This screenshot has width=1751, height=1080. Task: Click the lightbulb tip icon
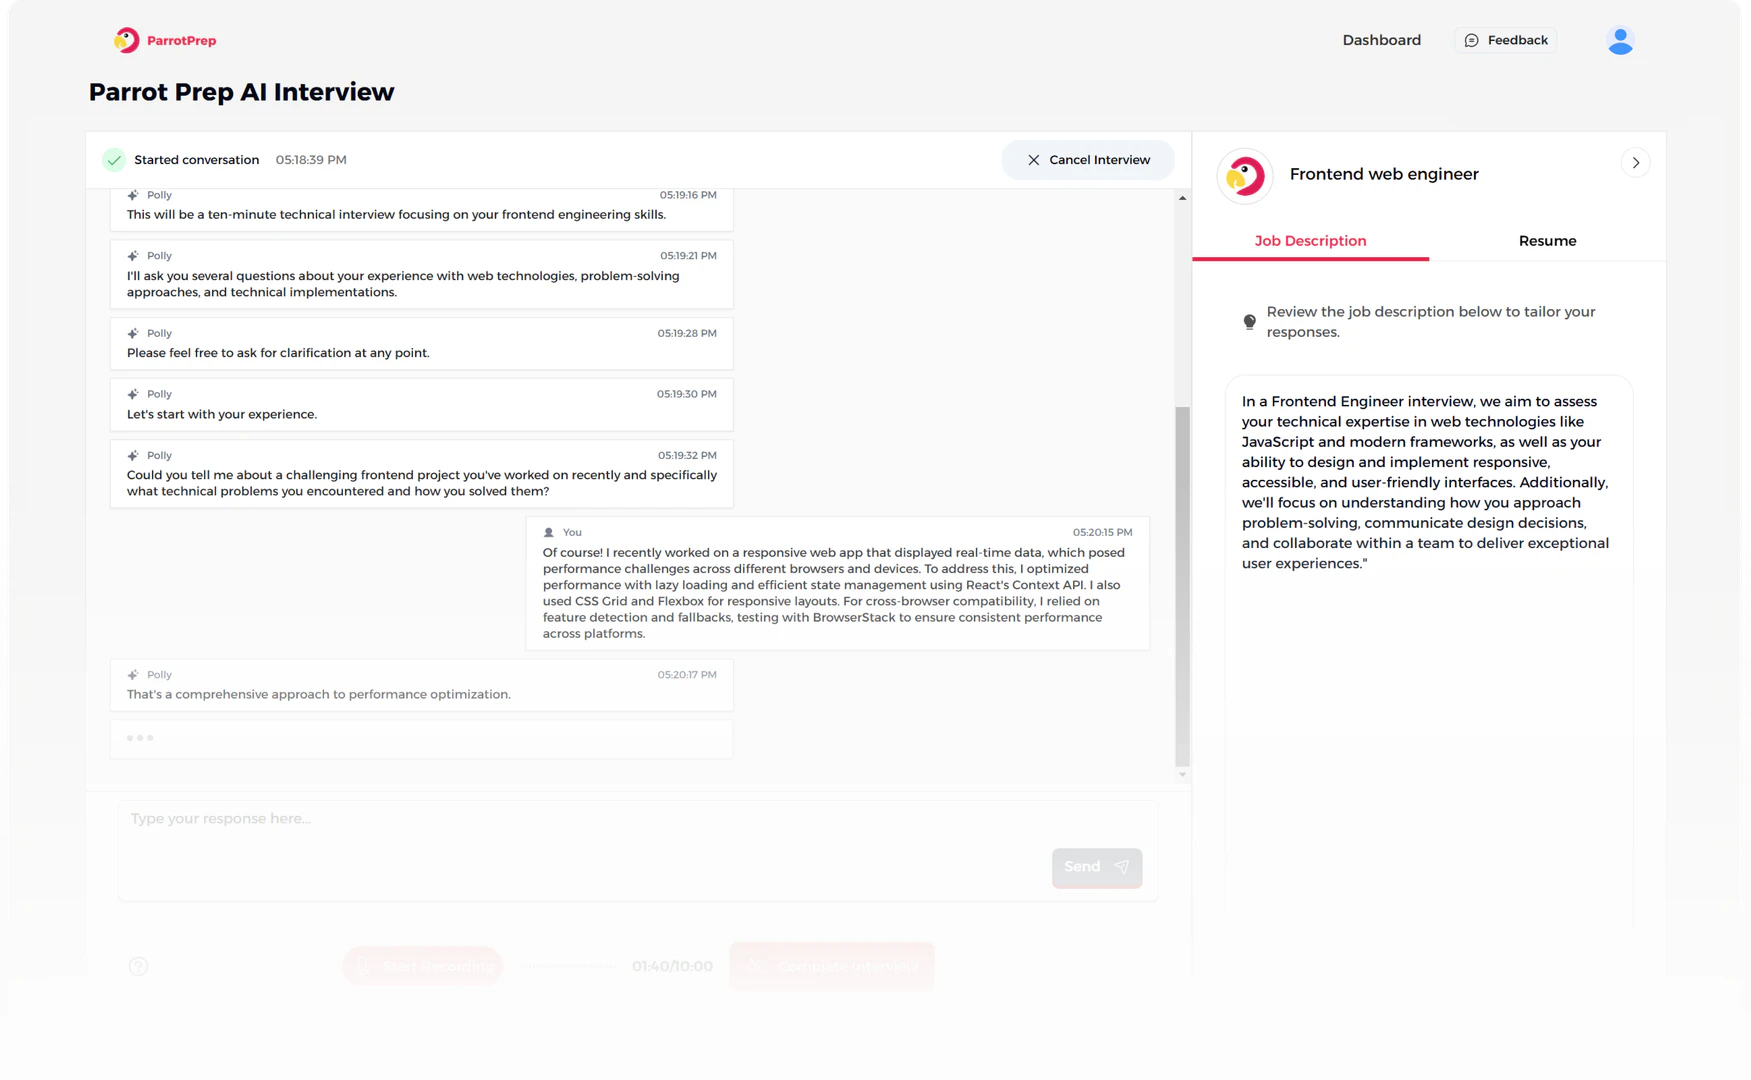(x=1249, y=321)
